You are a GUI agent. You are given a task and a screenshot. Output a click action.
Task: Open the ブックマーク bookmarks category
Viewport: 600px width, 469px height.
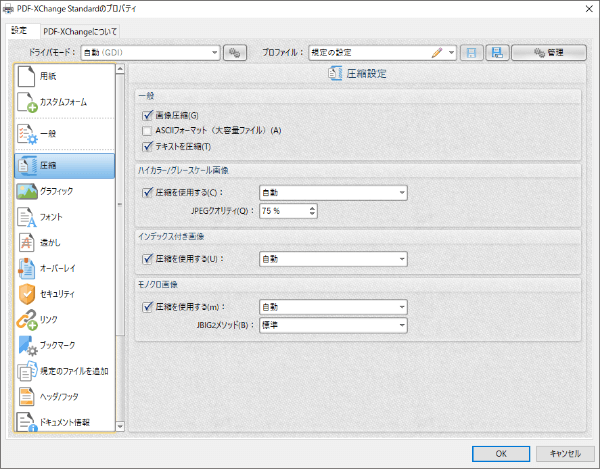[x=64, y=345]
